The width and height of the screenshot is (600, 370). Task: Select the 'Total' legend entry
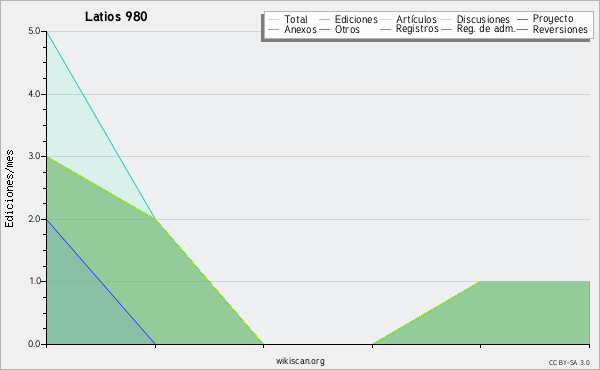(x=288, y=19)
